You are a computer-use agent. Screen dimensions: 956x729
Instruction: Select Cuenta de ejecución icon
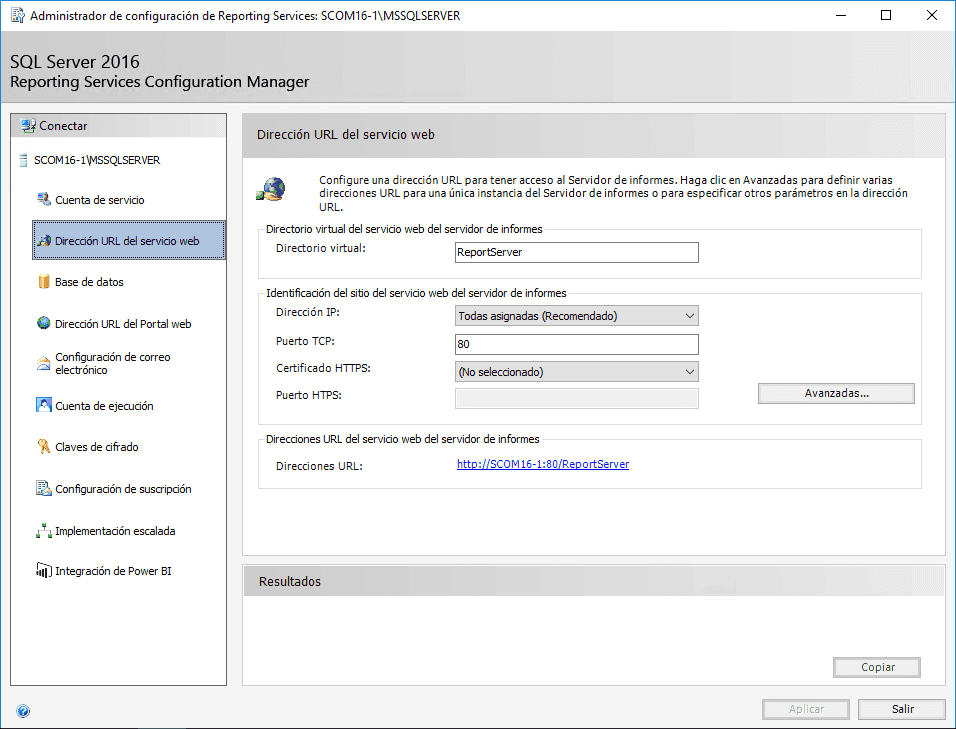pyautogui.click(x=43, y=405)
